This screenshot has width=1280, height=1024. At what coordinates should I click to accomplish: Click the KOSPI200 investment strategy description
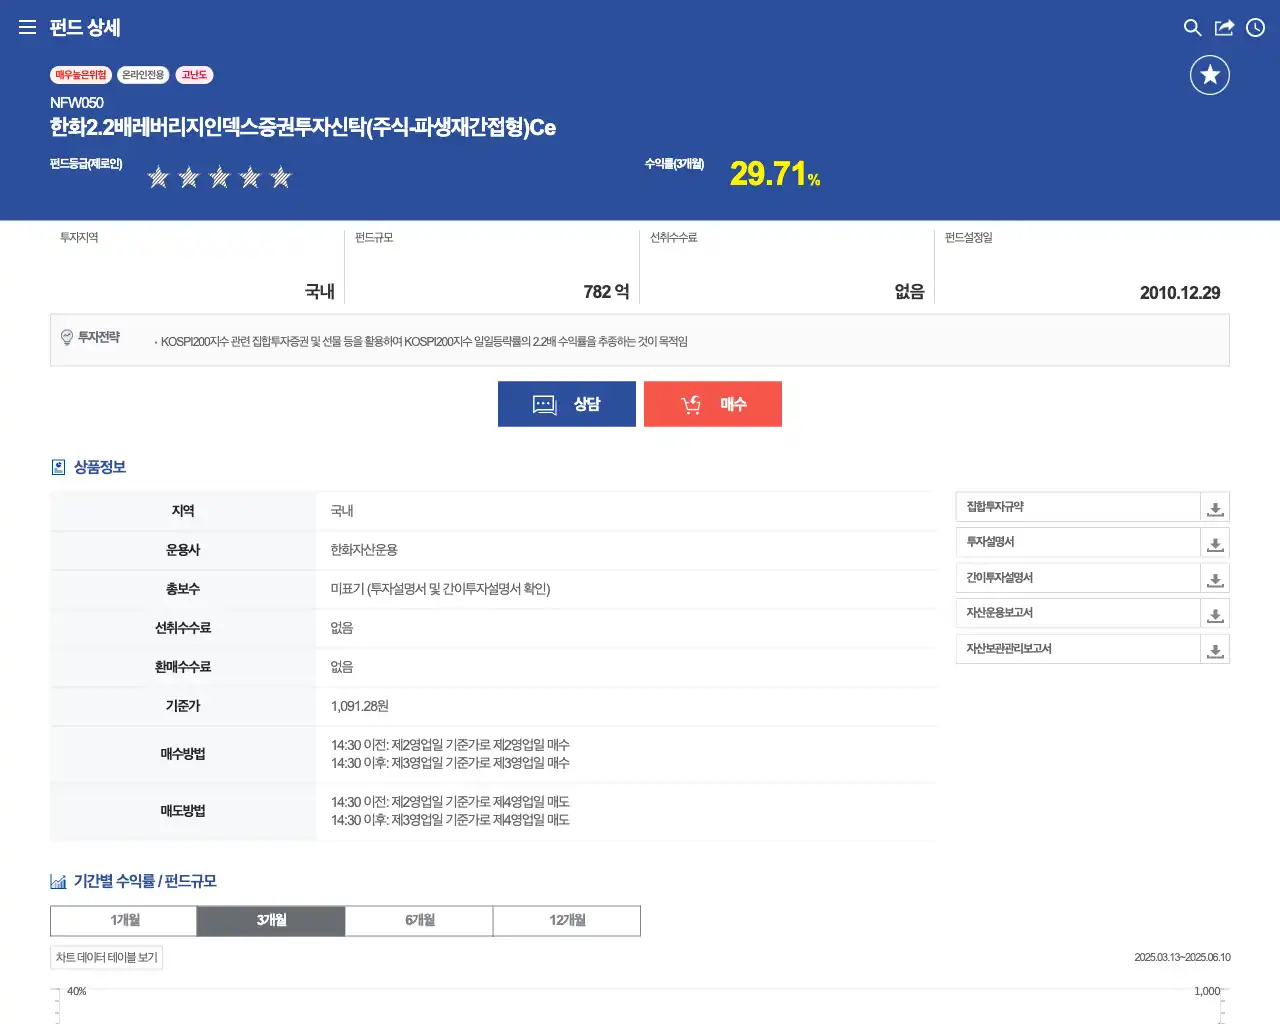[x=424, y=342]
